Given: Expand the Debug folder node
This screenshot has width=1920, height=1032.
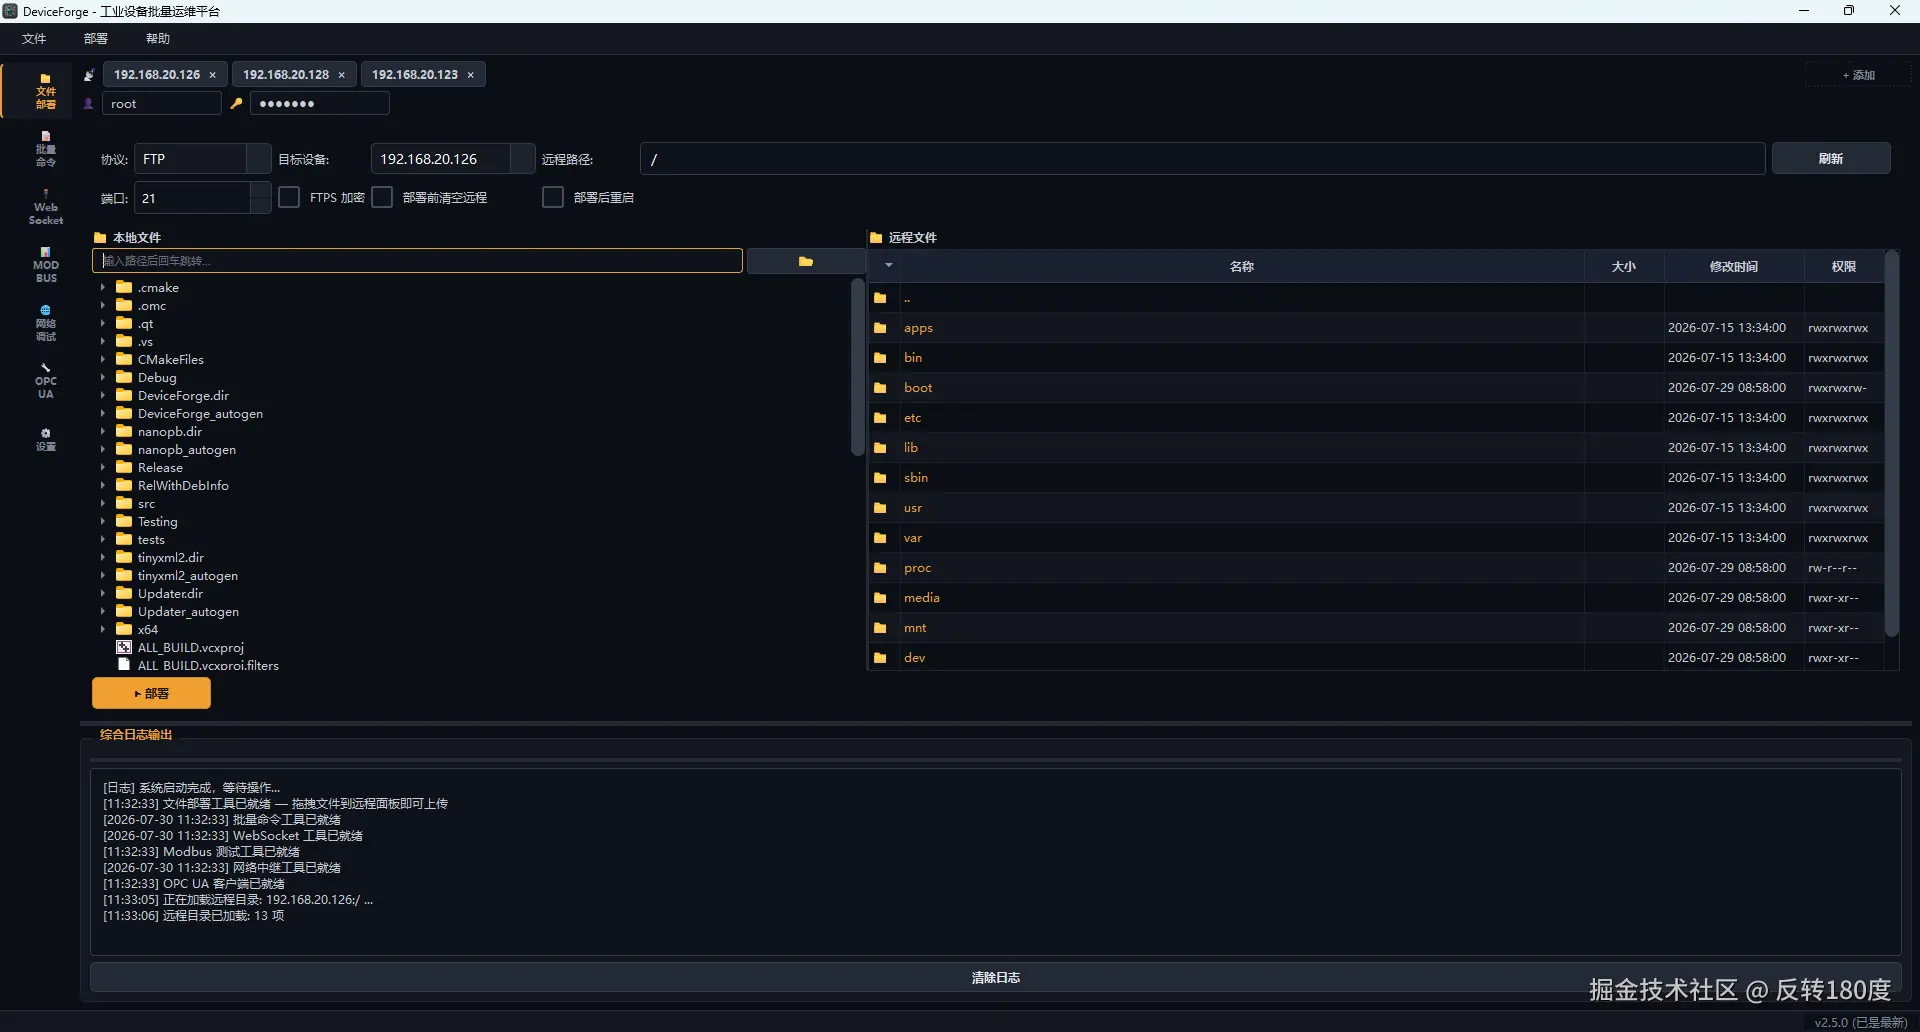Looking at the screenshot, I should tap(103, 377).
